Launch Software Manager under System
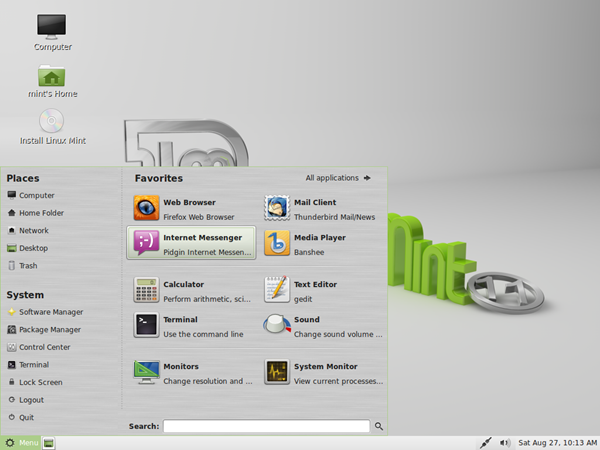Screen dimensions: 600x450 45,312
